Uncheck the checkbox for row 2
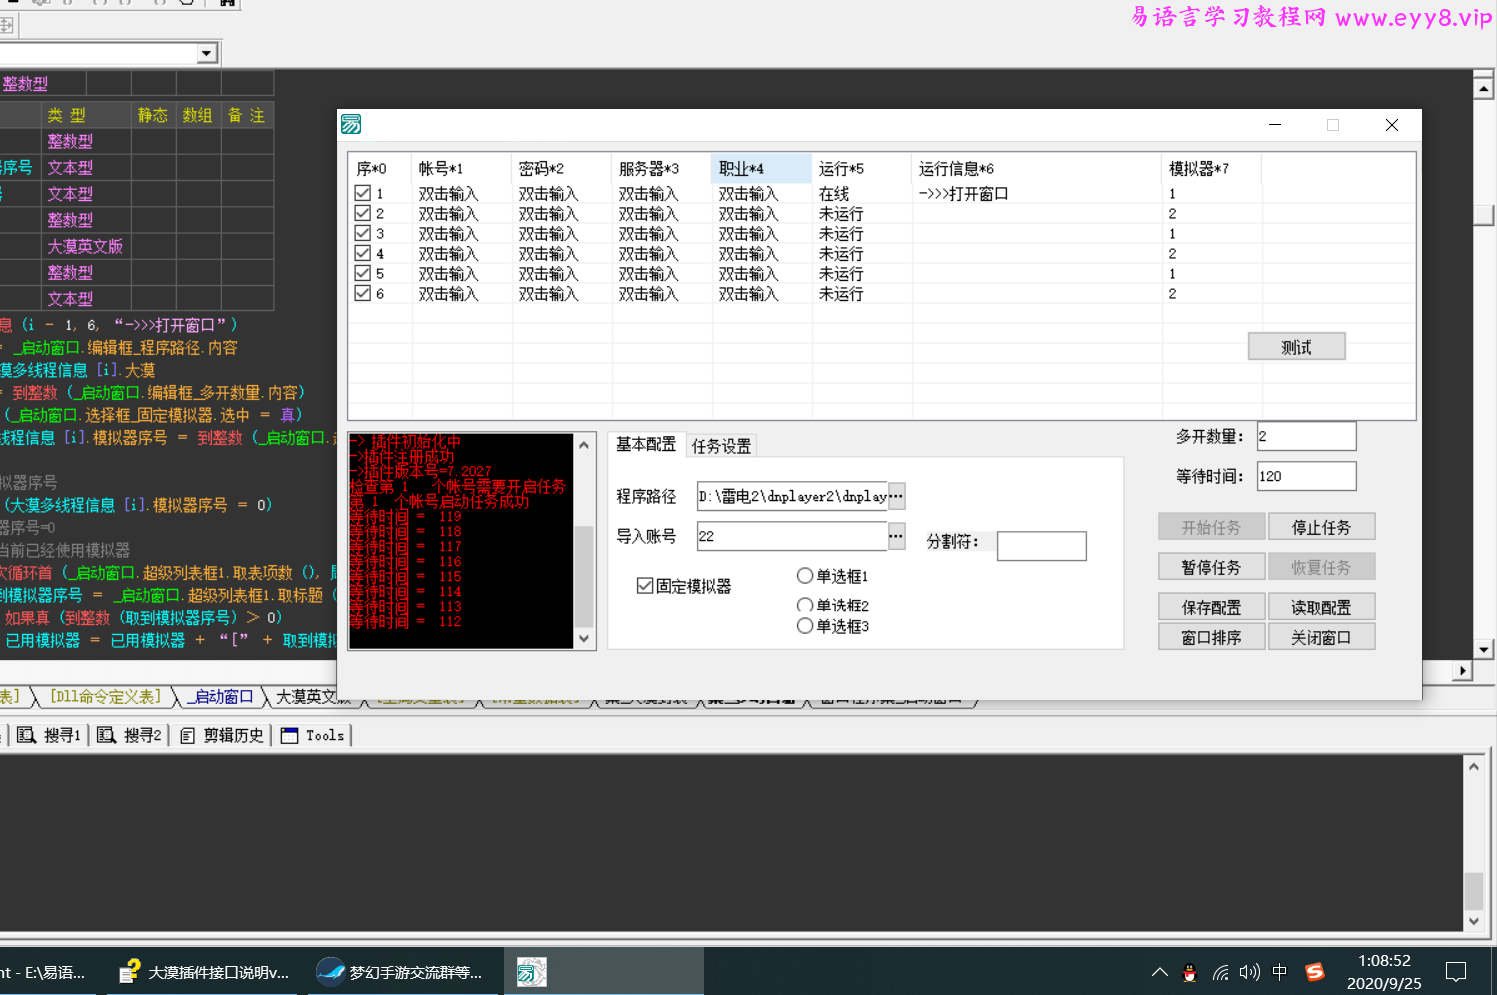Viewport: 1497px width, 995px height. [x=363, y=213]
